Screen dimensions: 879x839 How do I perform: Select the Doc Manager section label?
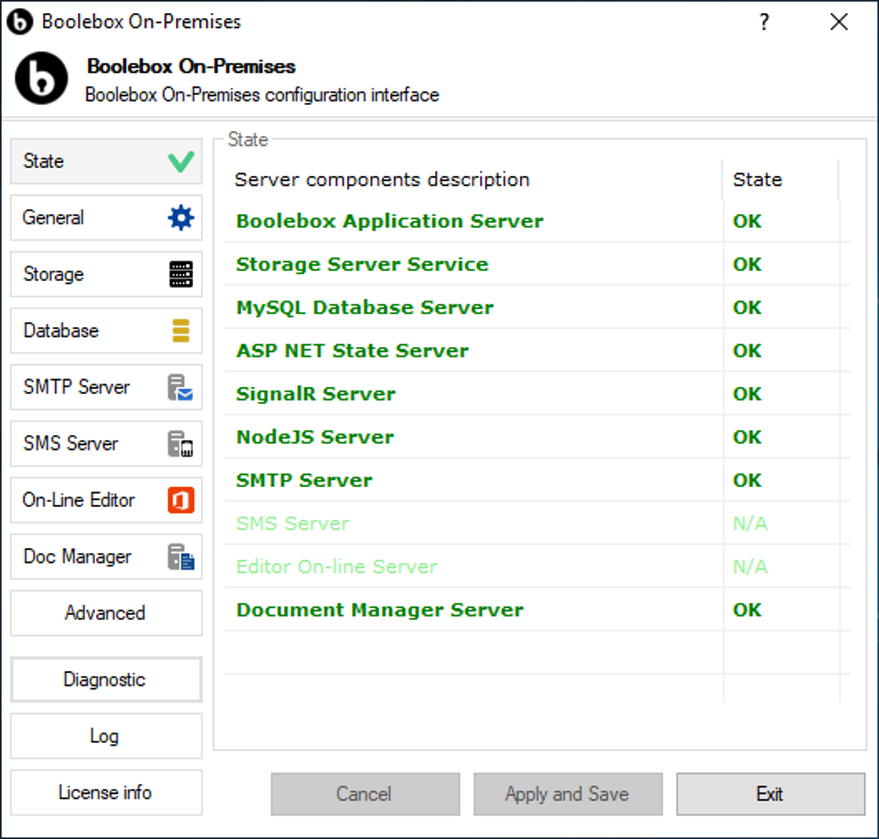77,557
